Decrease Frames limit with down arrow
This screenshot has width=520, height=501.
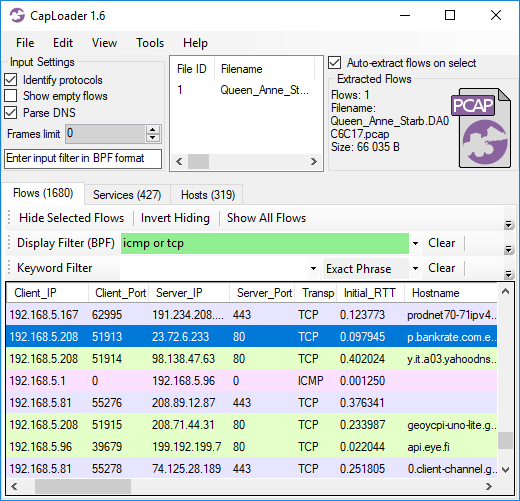[x=153, y=138]
